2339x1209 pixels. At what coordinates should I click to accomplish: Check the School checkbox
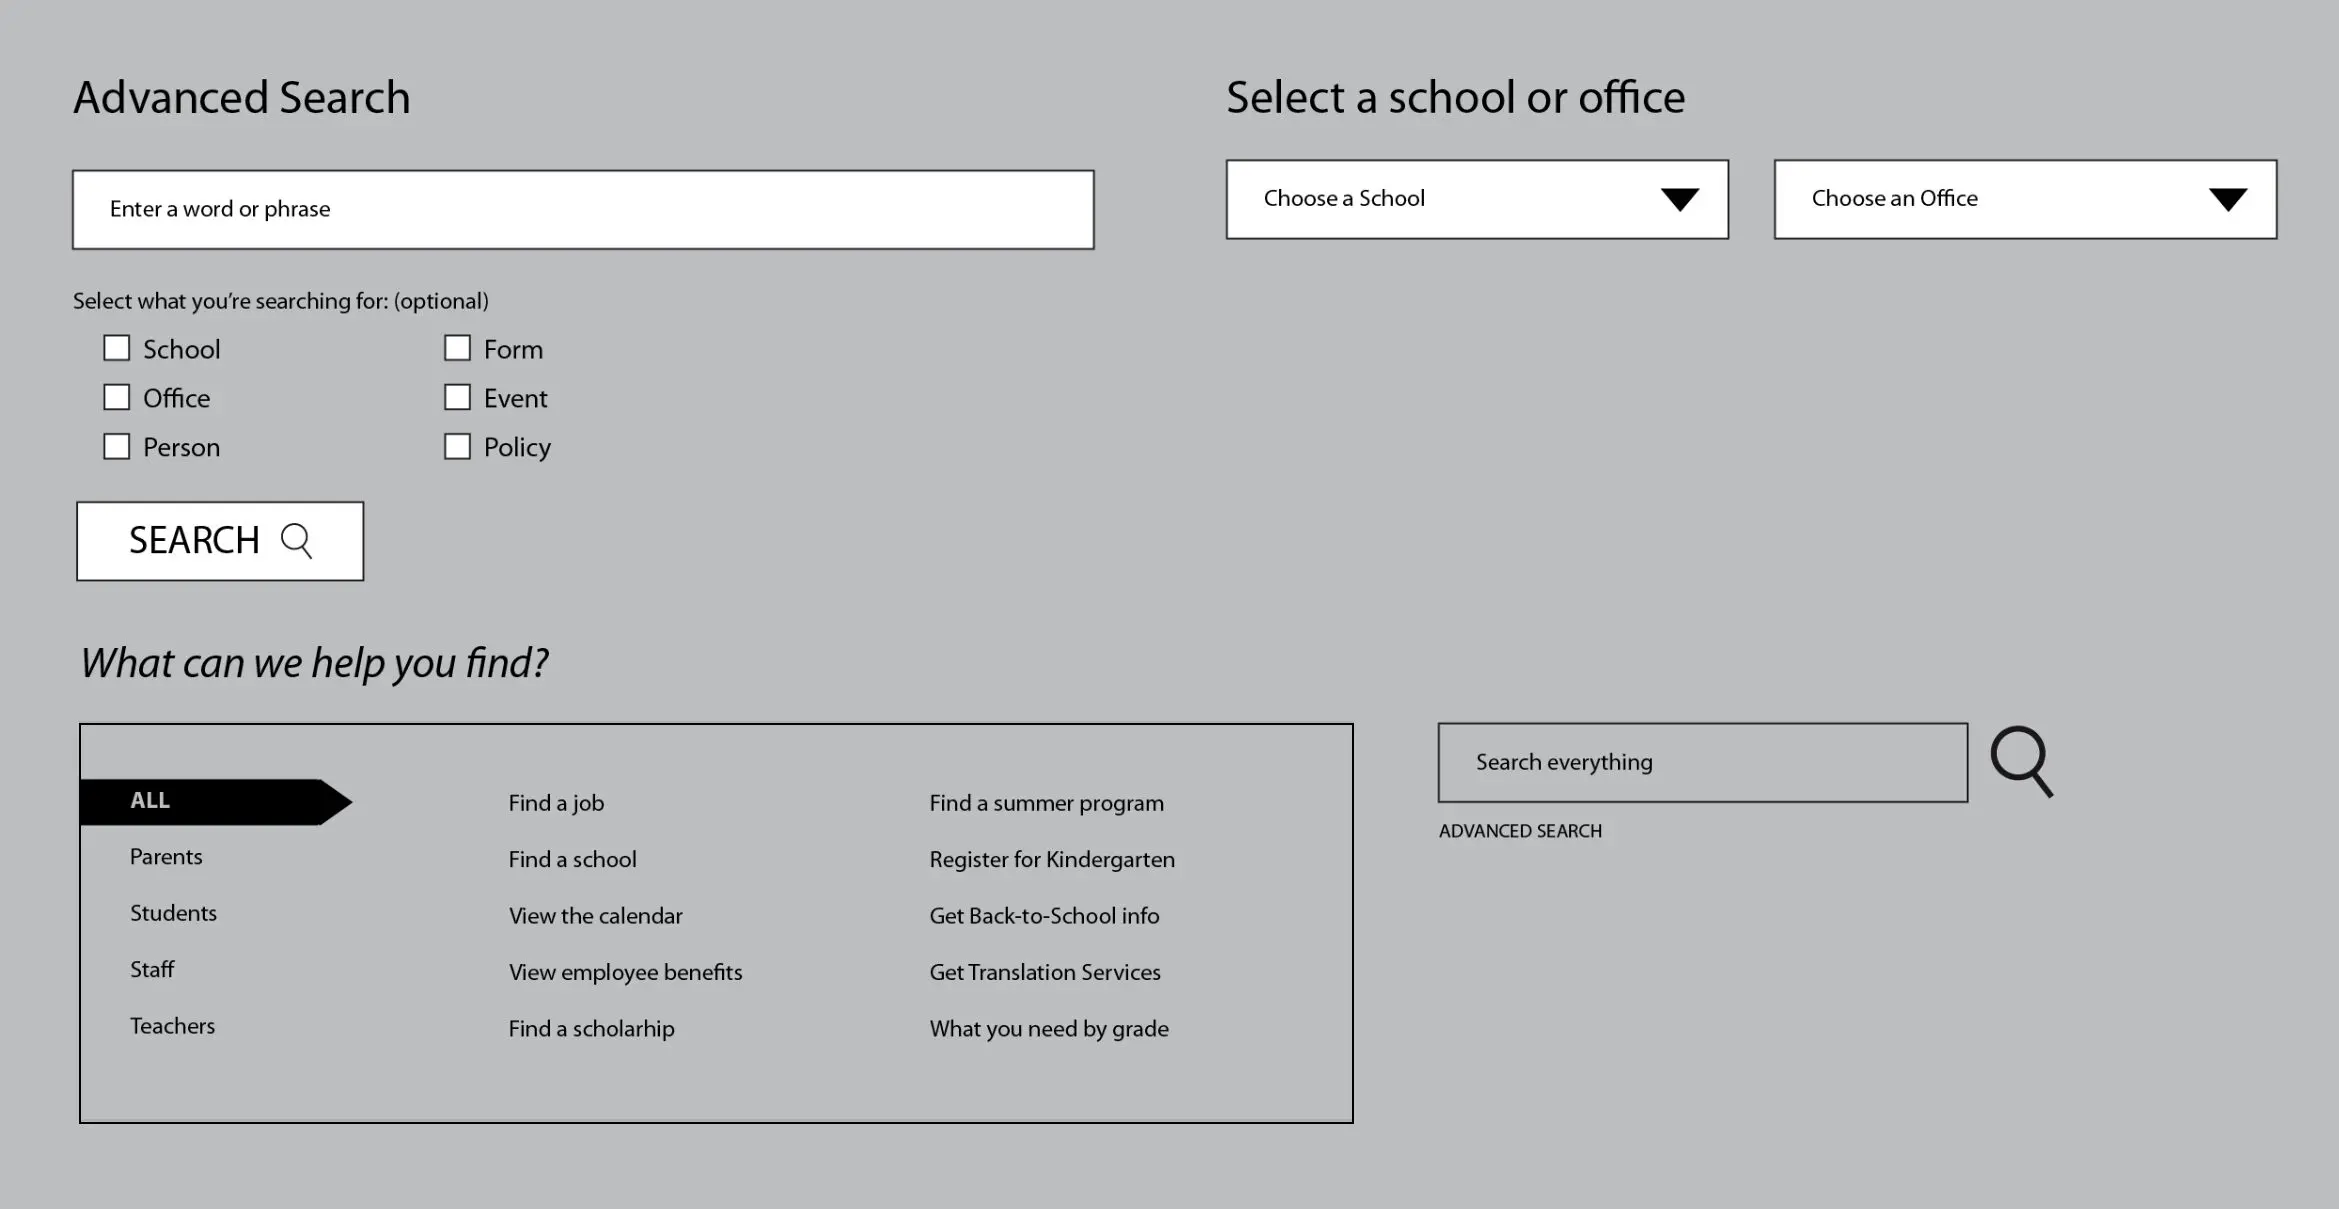pos(117,348)
